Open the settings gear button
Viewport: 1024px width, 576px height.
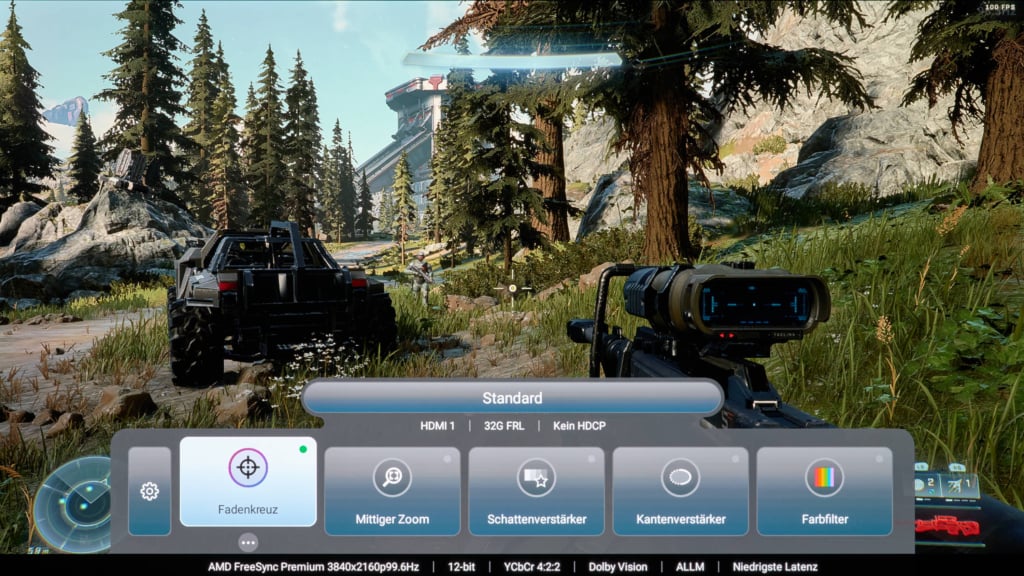150,491
